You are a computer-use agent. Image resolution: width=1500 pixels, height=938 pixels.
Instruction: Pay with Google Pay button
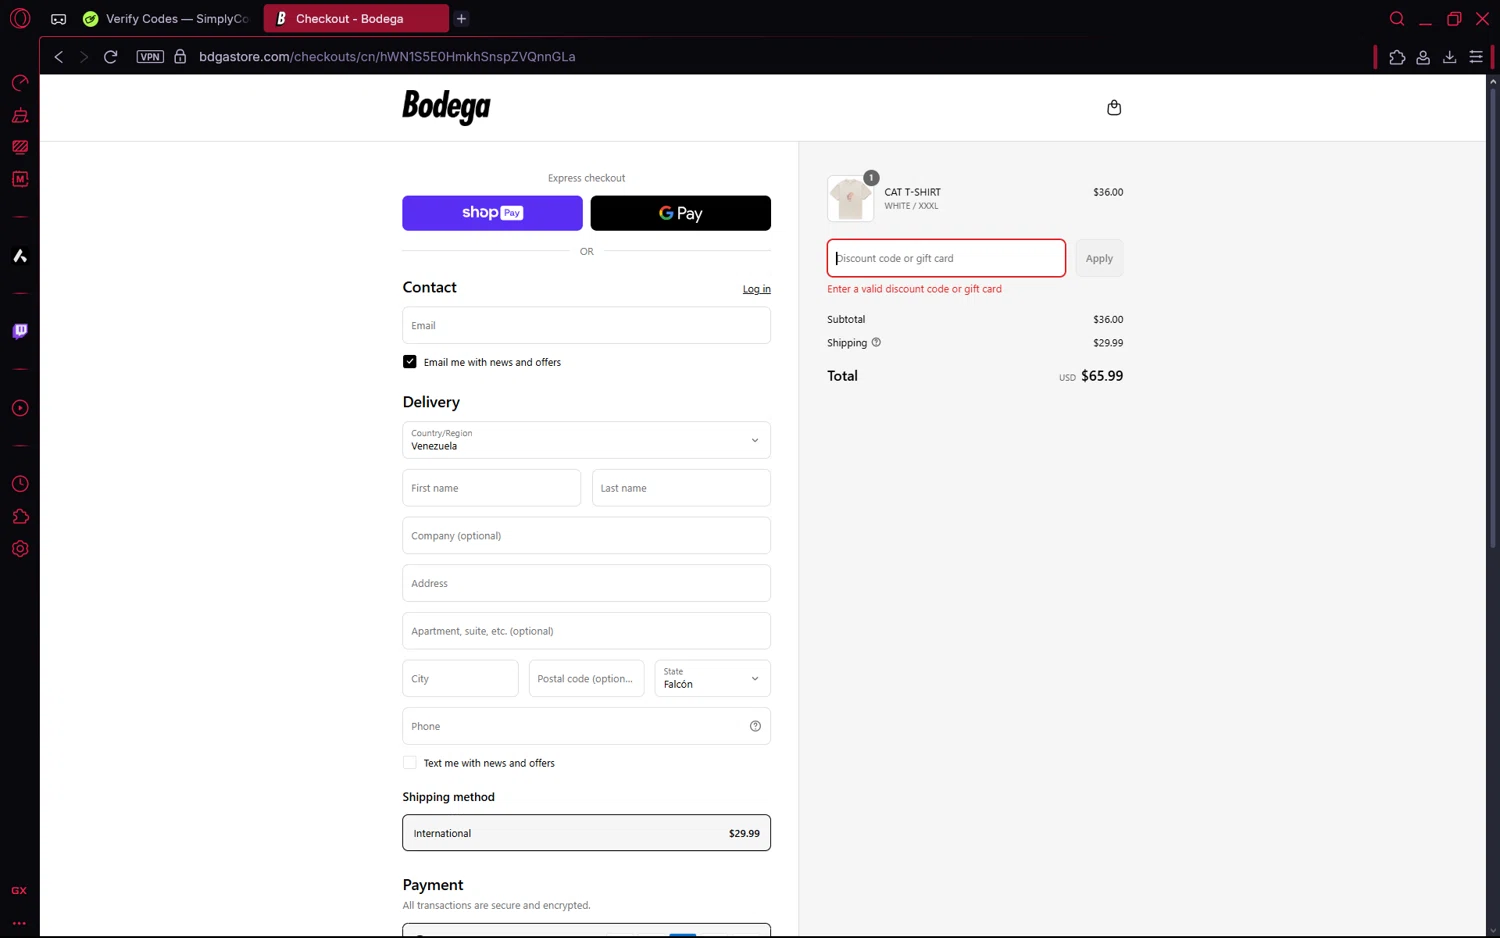coord(681,213)
